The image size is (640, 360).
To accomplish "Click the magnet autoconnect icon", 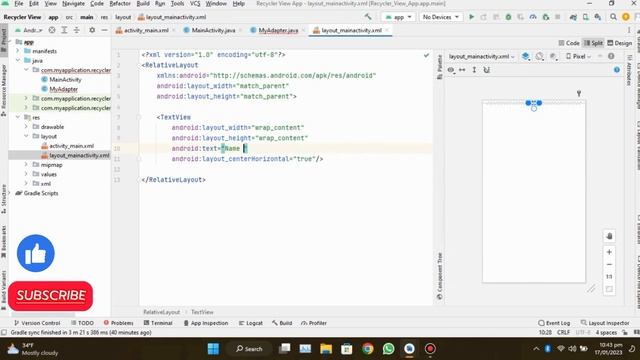I will pyautogui.click(x=487, y=70).
